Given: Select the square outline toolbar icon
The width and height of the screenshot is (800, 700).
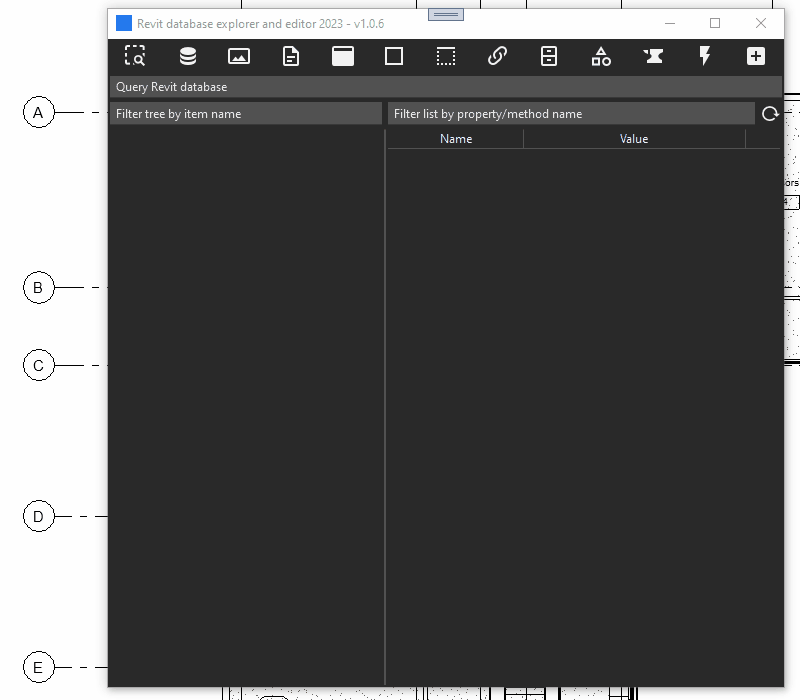Looking at the screenshot, I should coord(393,57).
